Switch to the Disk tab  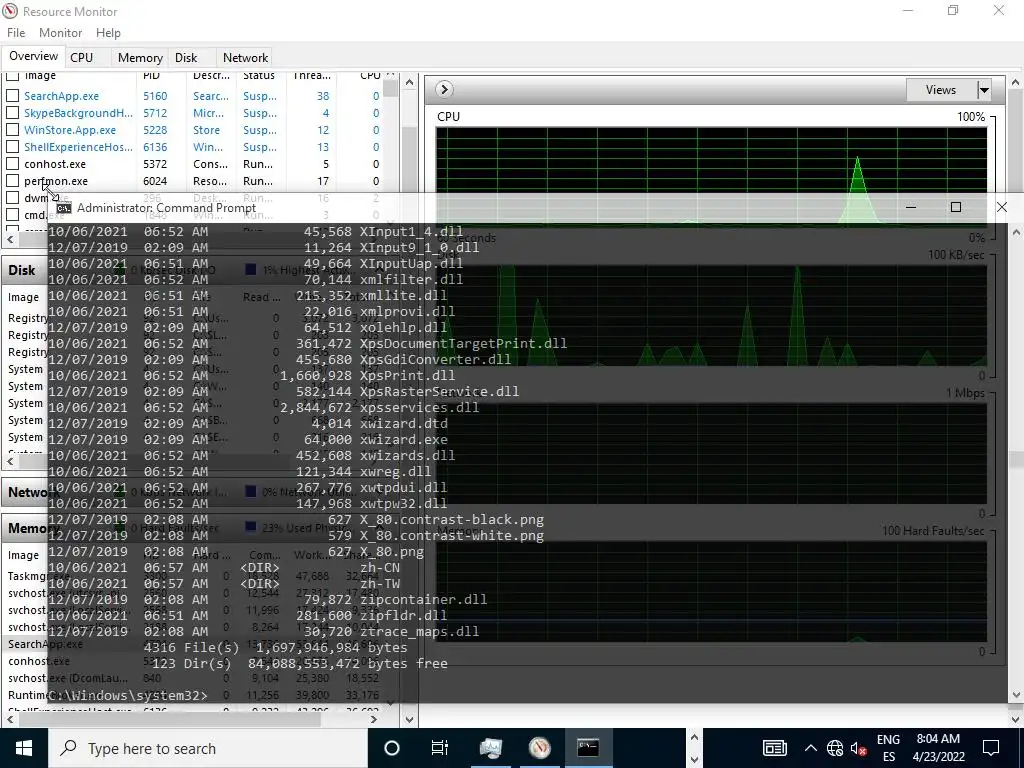(x=186, y=57)
